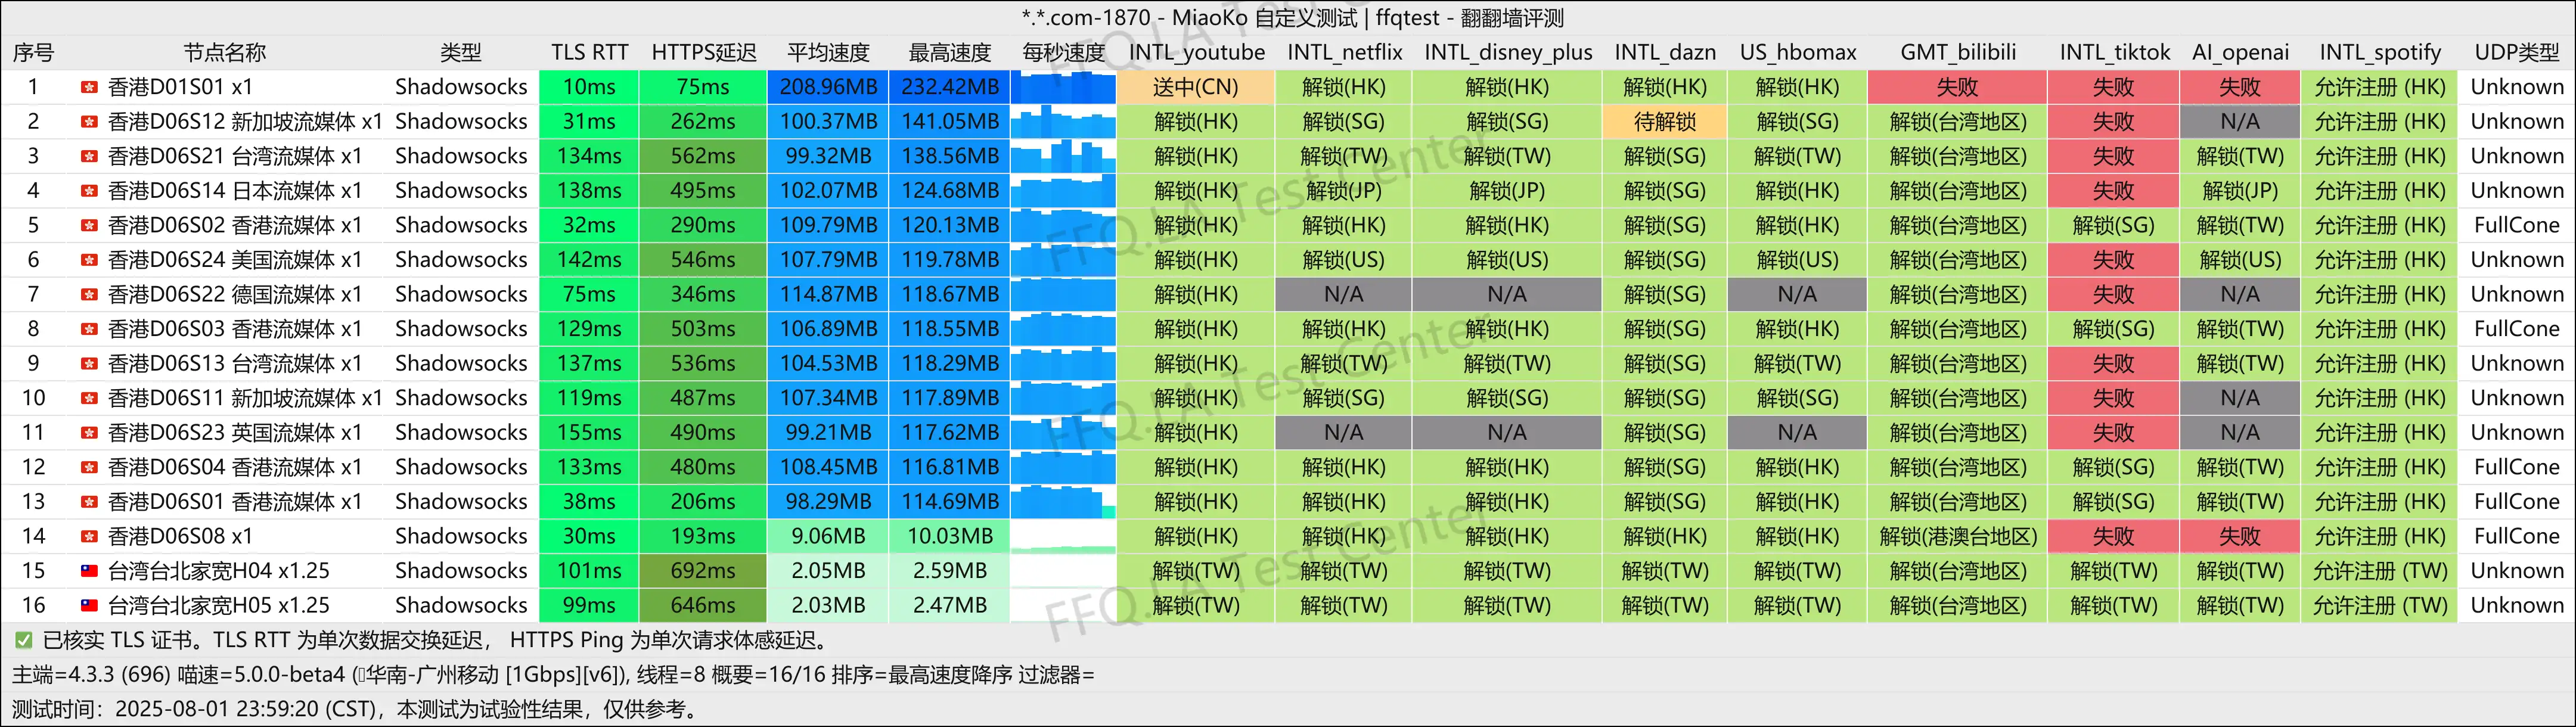Click the Taiwan flag beside 台湾台北家宽H05

89,606
